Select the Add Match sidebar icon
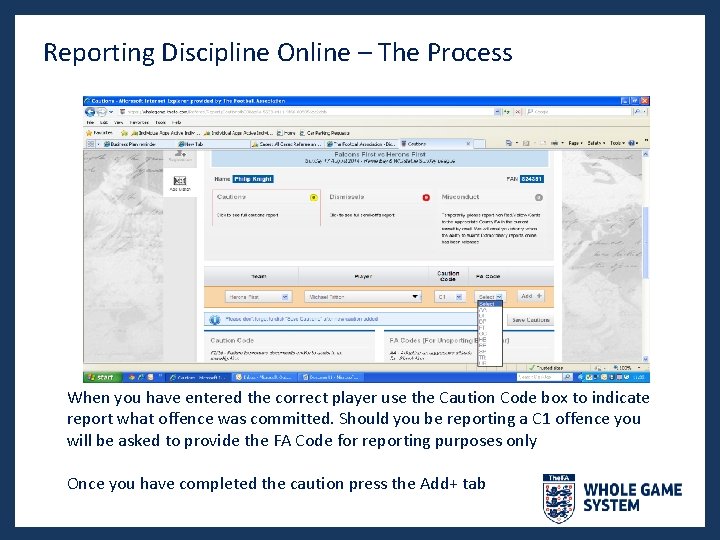 click(x=180, y=183)
